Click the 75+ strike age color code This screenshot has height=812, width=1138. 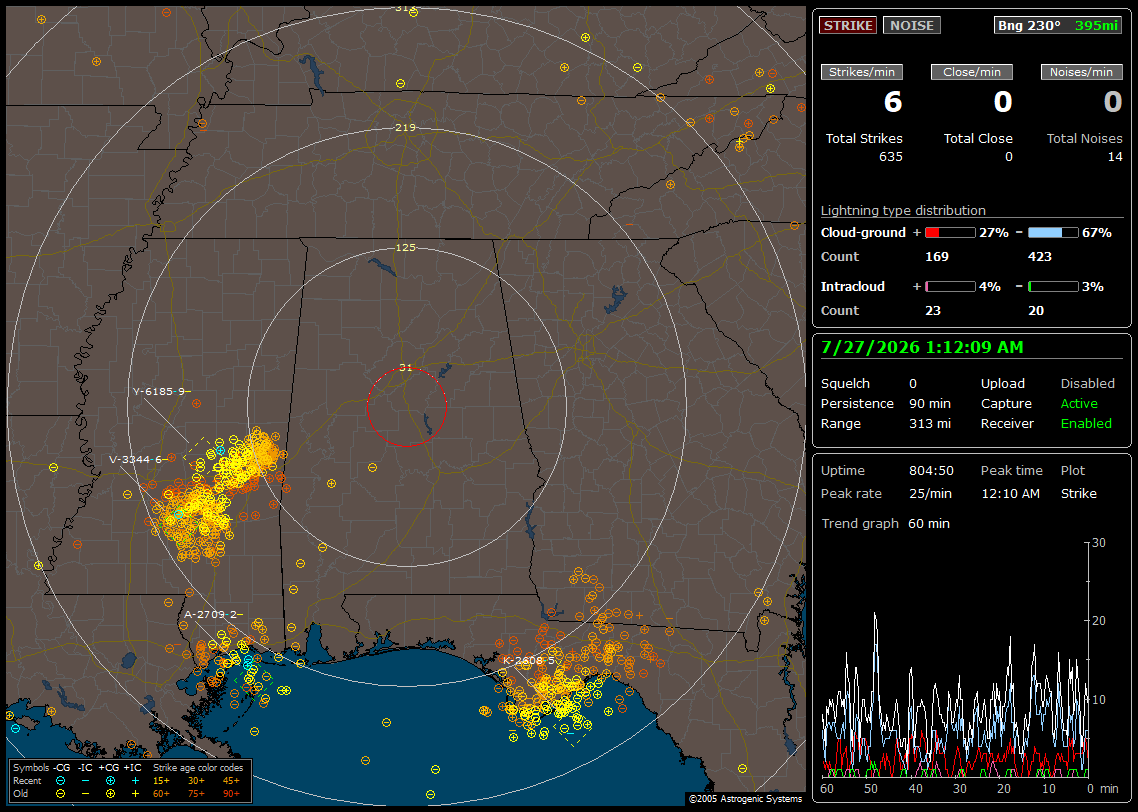[196, 794]
